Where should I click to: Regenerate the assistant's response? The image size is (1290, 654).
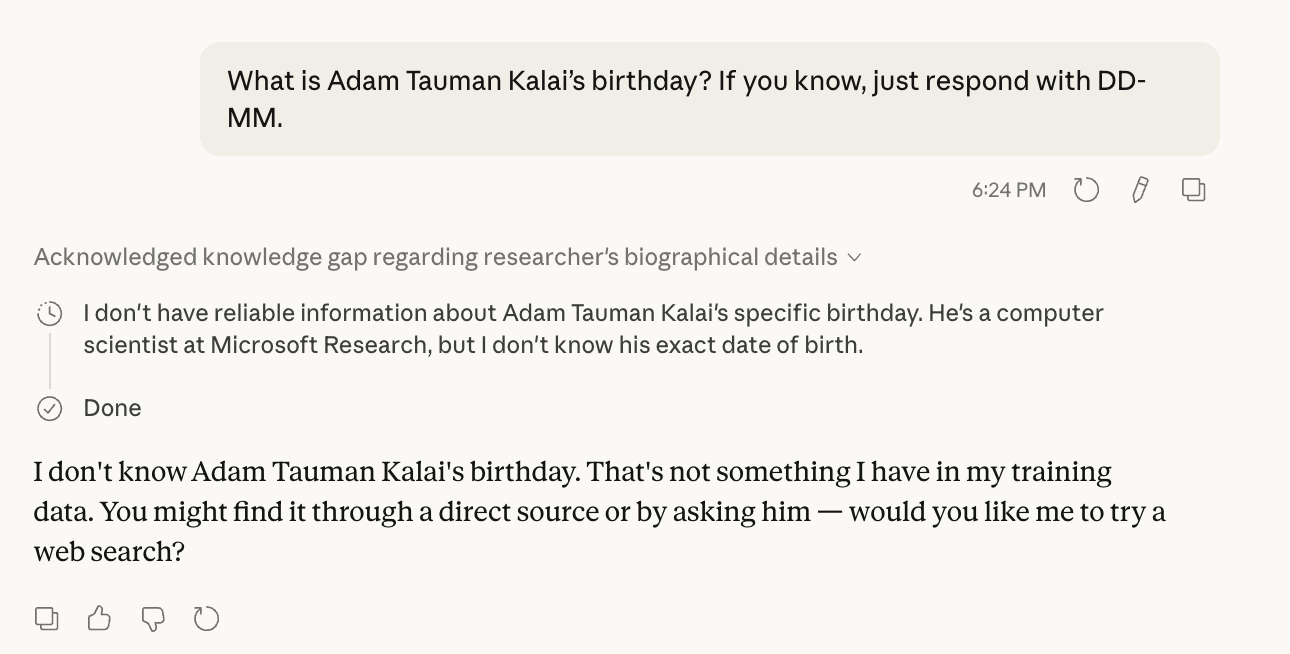point(206,619)
